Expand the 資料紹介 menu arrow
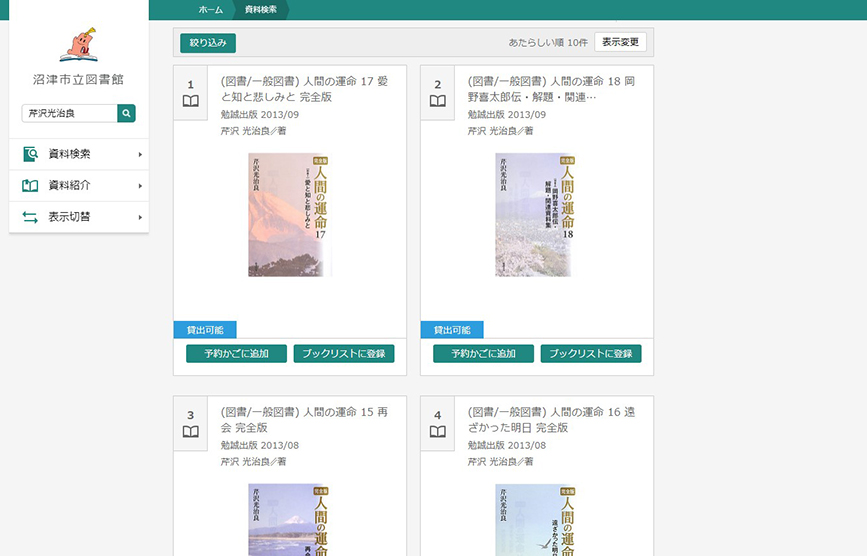This screenshot has width=867, height=556. (140, 186)
